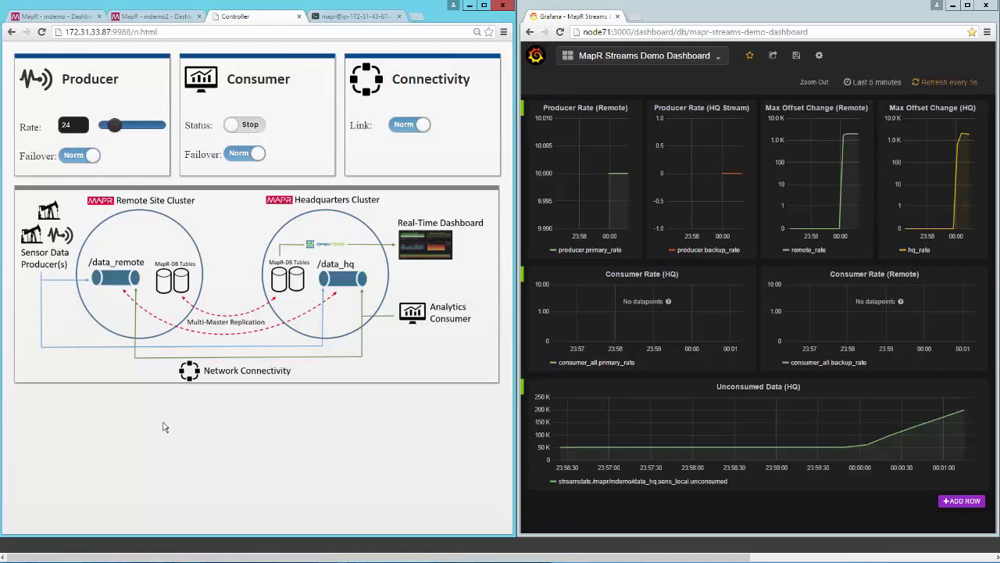The width and height of the screenshot is (1000, 563).
Task: Click the Remote Site MapR-DB Tables icon
Action: pyautogui.click(x=172, y=281)
